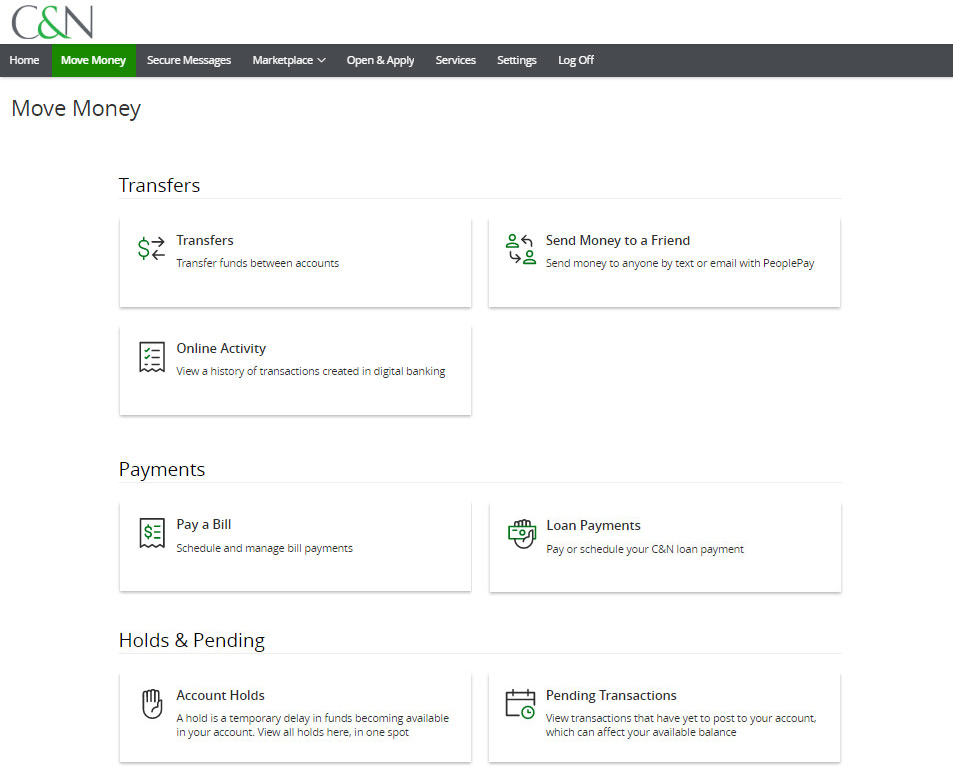Click the Payments section heading
The image size is (953, 775).
pos(162,469)
